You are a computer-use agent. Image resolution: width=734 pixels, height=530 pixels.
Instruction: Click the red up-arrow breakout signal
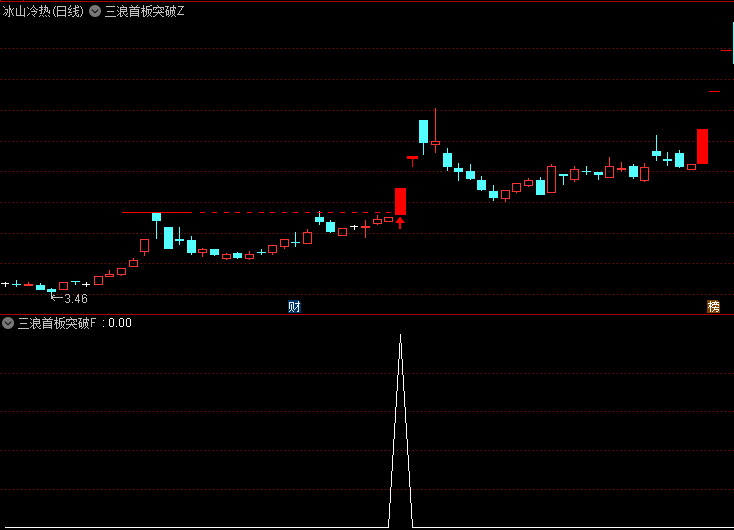(x=400, y=223)
